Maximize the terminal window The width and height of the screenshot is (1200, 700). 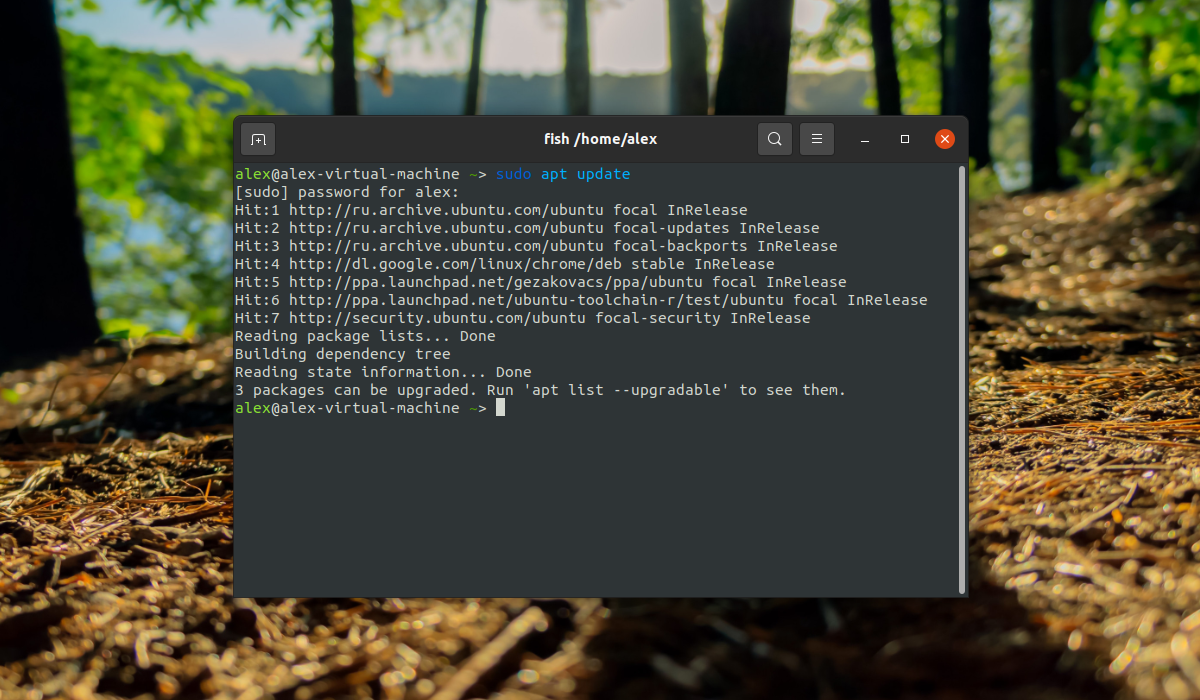[x=905, y=139]
